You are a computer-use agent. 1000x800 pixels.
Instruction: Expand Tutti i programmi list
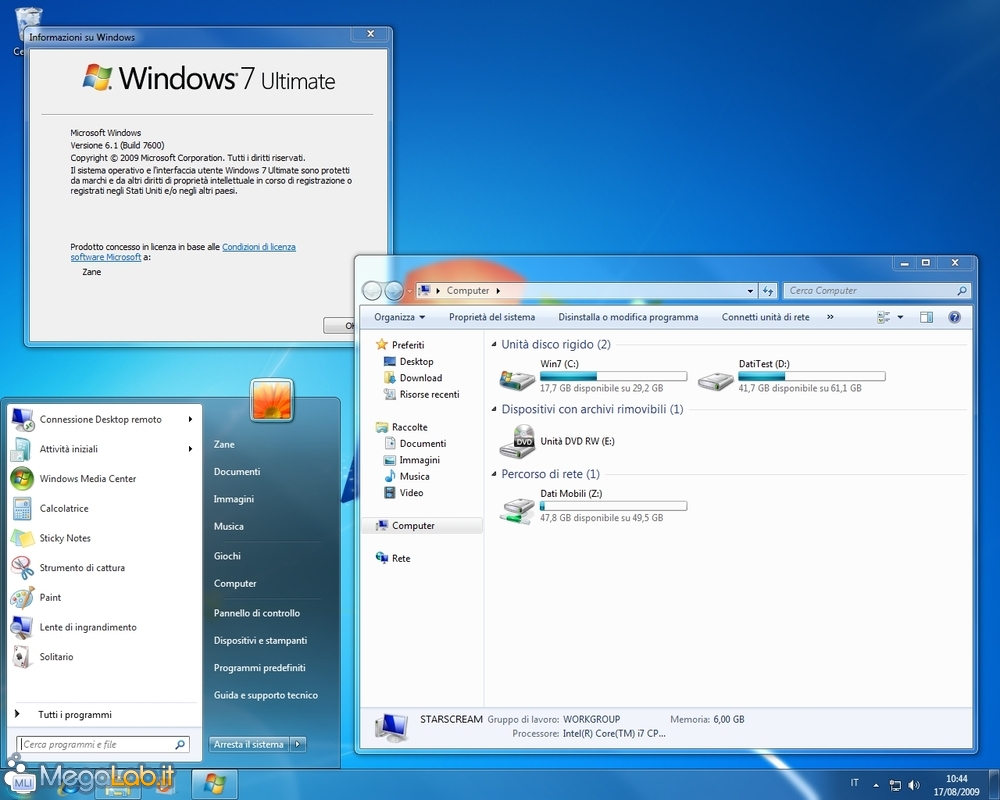(x=75, y=715)
